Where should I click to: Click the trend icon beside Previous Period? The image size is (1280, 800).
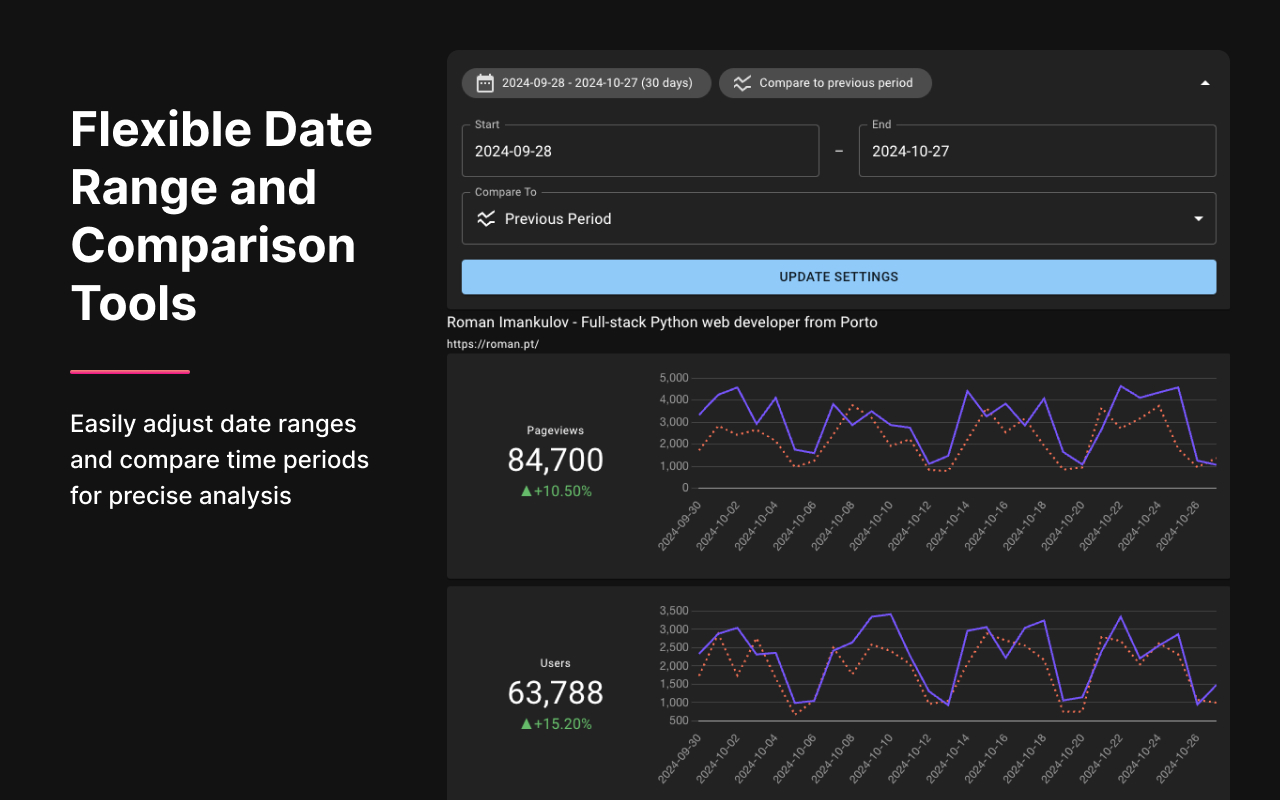[x=486, y=218]
